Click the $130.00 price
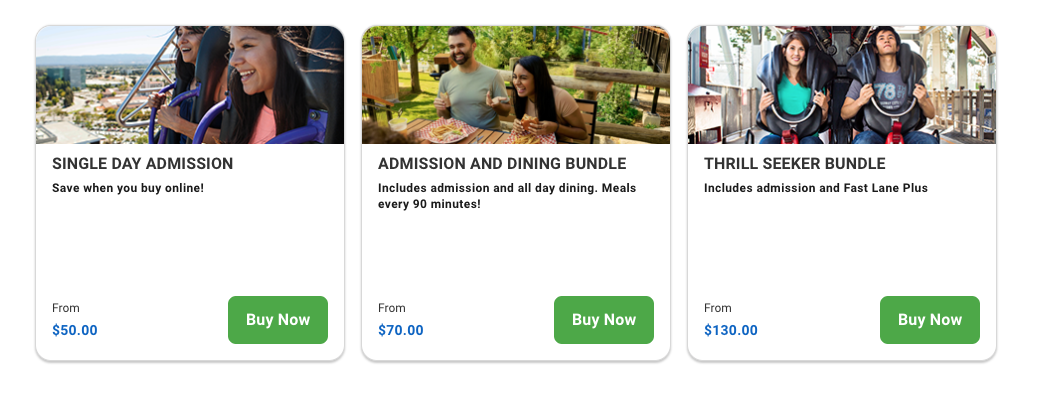 [731, 330]
